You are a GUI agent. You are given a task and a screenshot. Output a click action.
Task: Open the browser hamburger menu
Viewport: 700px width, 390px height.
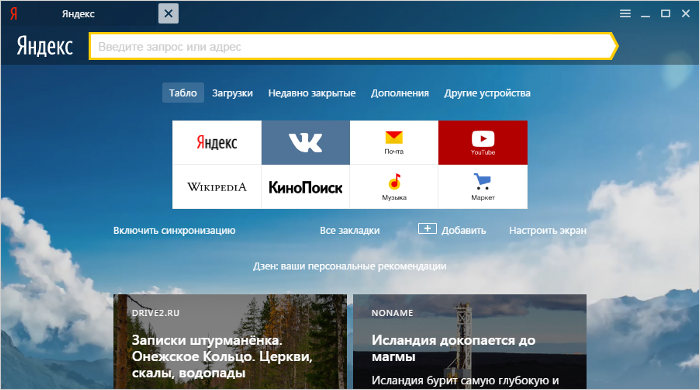[x=625, y=14]
